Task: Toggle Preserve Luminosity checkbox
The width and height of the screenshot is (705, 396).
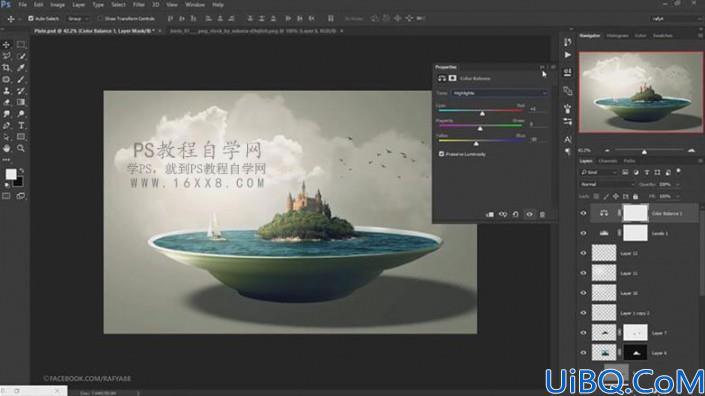Action: point(441,154)
